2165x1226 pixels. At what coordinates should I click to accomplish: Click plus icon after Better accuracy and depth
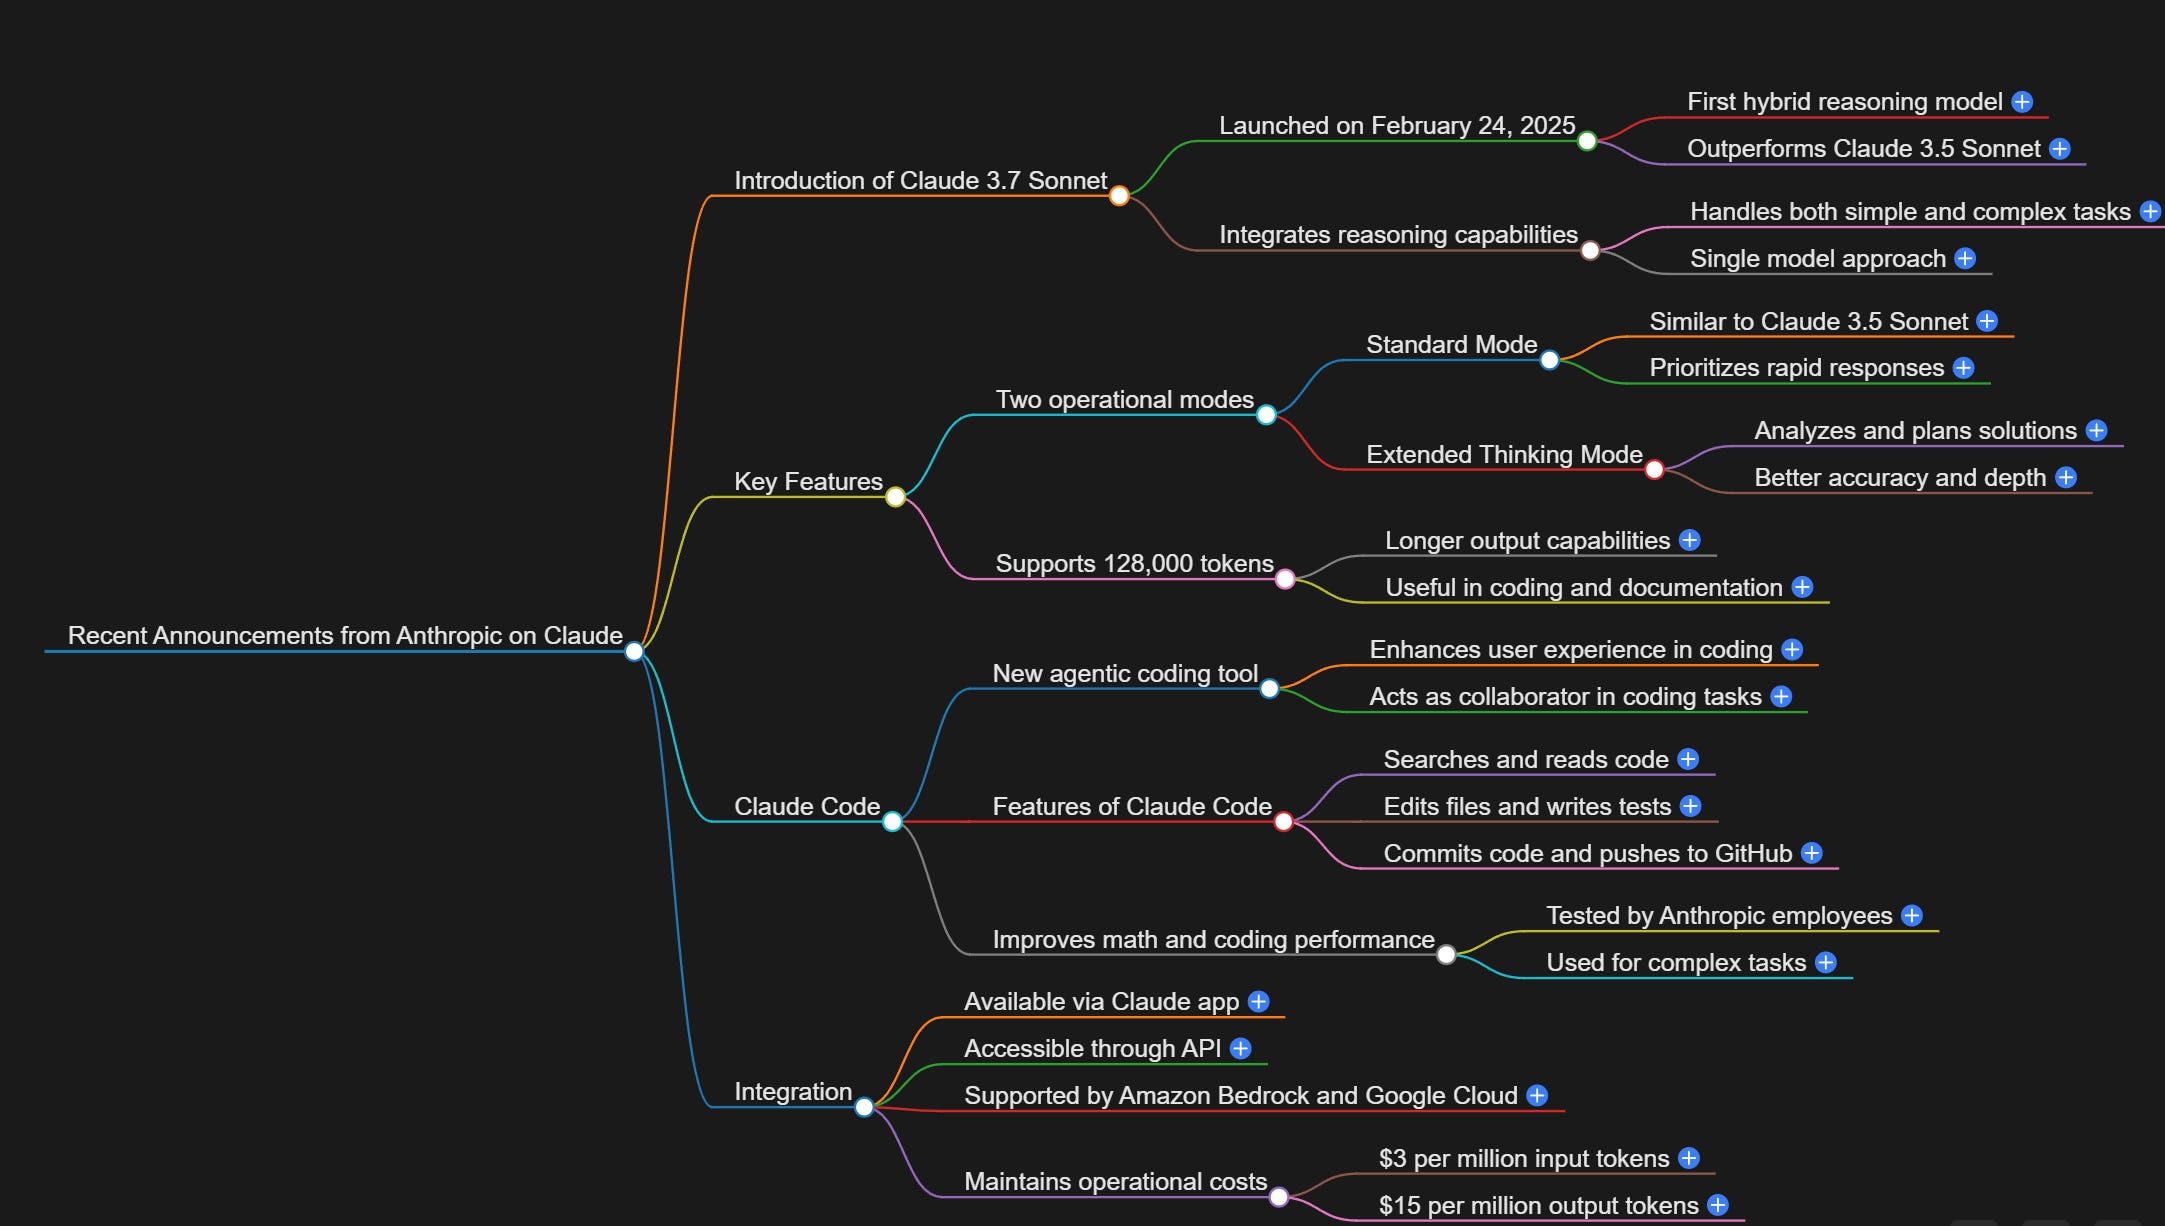point(2066,478)
